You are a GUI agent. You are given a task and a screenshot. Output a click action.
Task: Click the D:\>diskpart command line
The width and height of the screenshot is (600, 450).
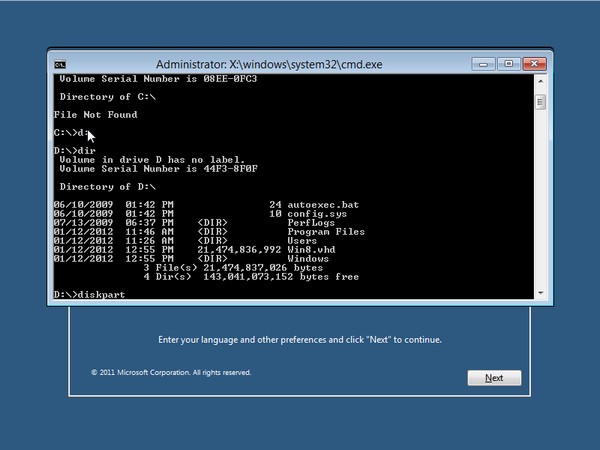(92, 296)
